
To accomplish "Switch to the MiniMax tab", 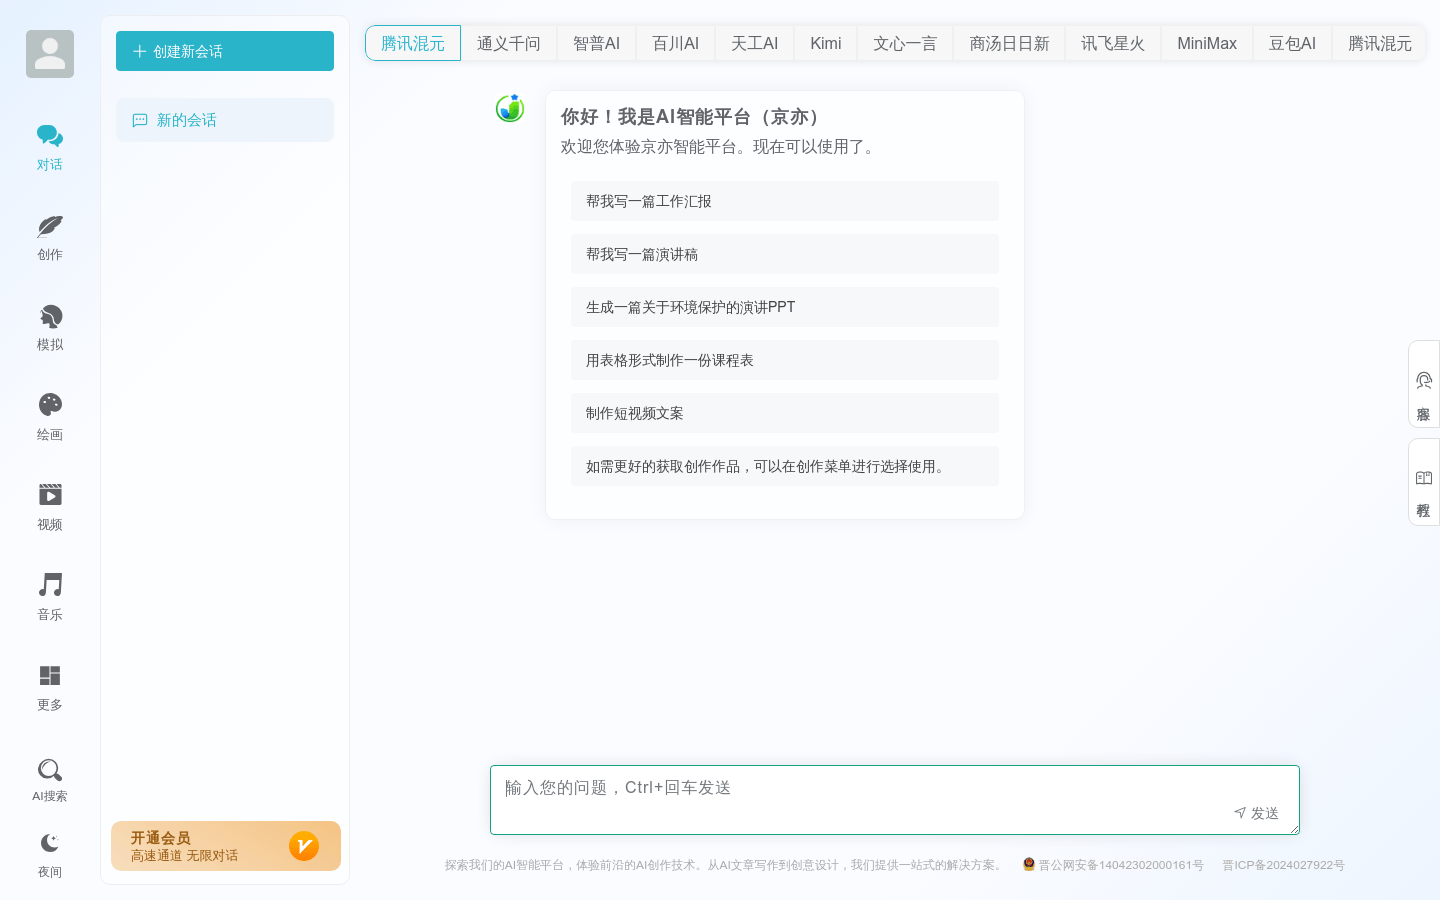I will pos(1207,43).
